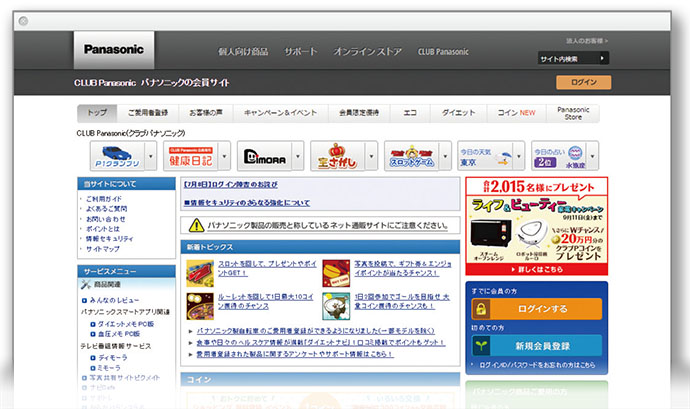
Task: Open the キャンペーン&イベント tab
Action: pos(281,113)
